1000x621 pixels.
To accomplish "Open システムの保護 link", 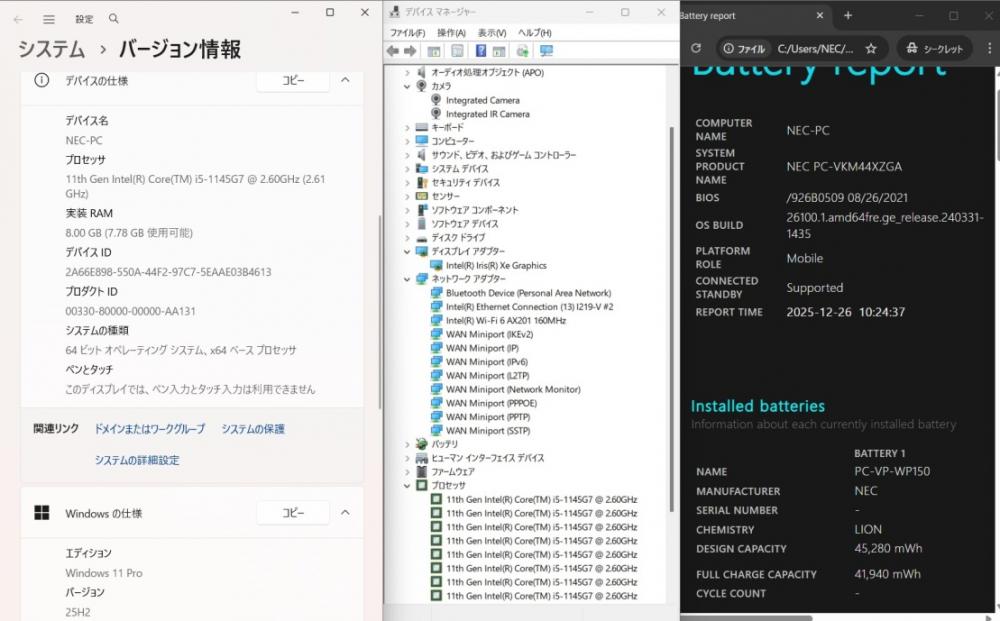I will pyautogui.click(x=253, y=429).
